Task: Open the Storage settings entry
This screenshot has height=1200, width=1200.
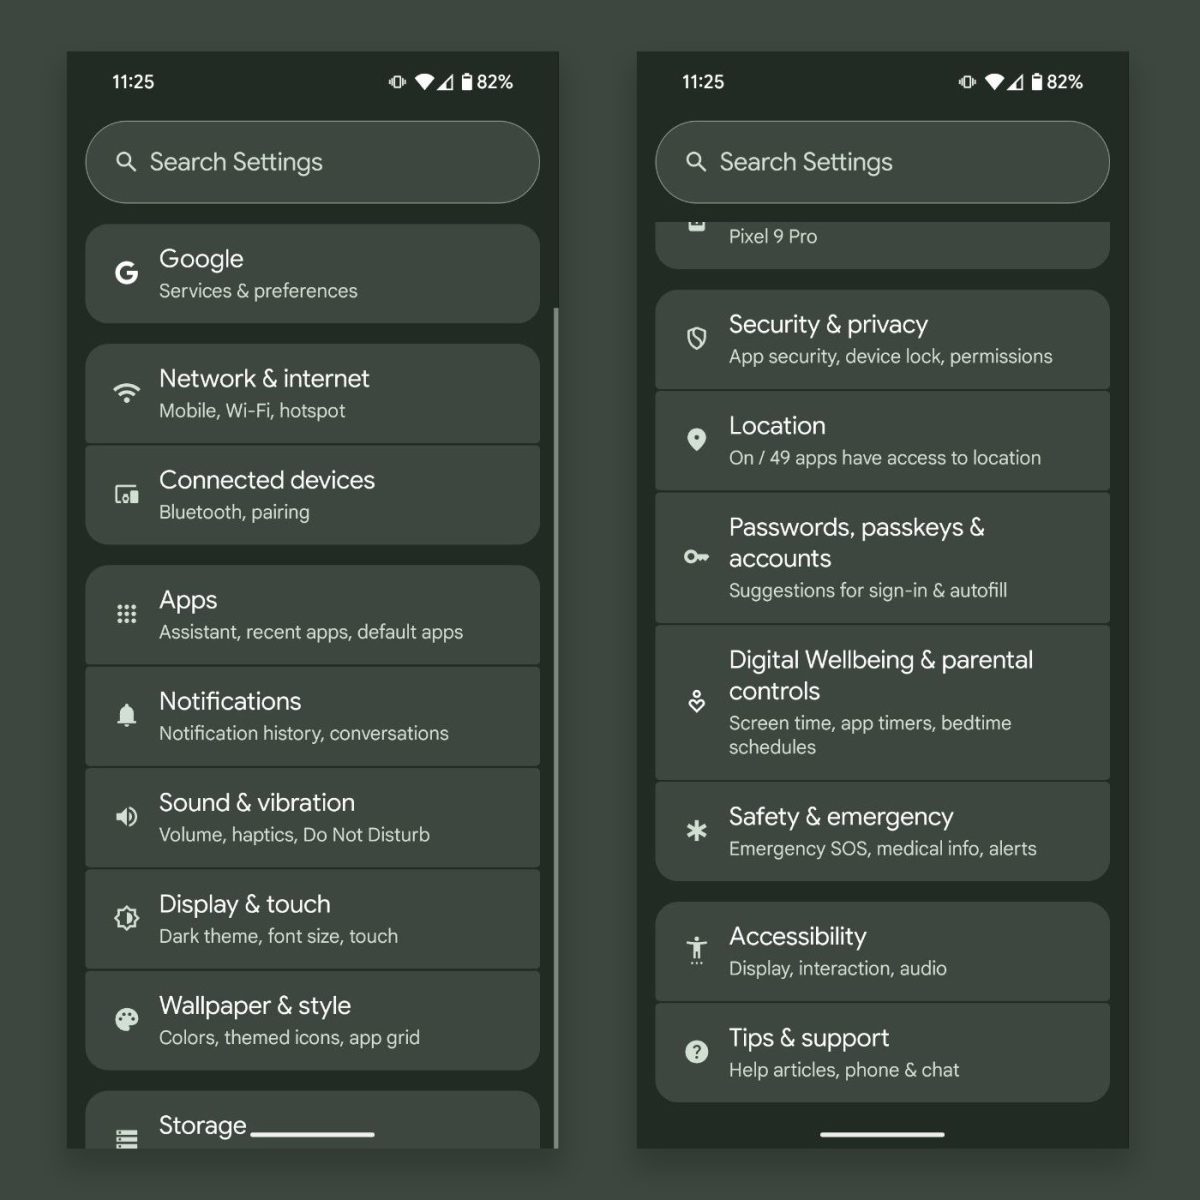Action: (x=312, y=1122)
